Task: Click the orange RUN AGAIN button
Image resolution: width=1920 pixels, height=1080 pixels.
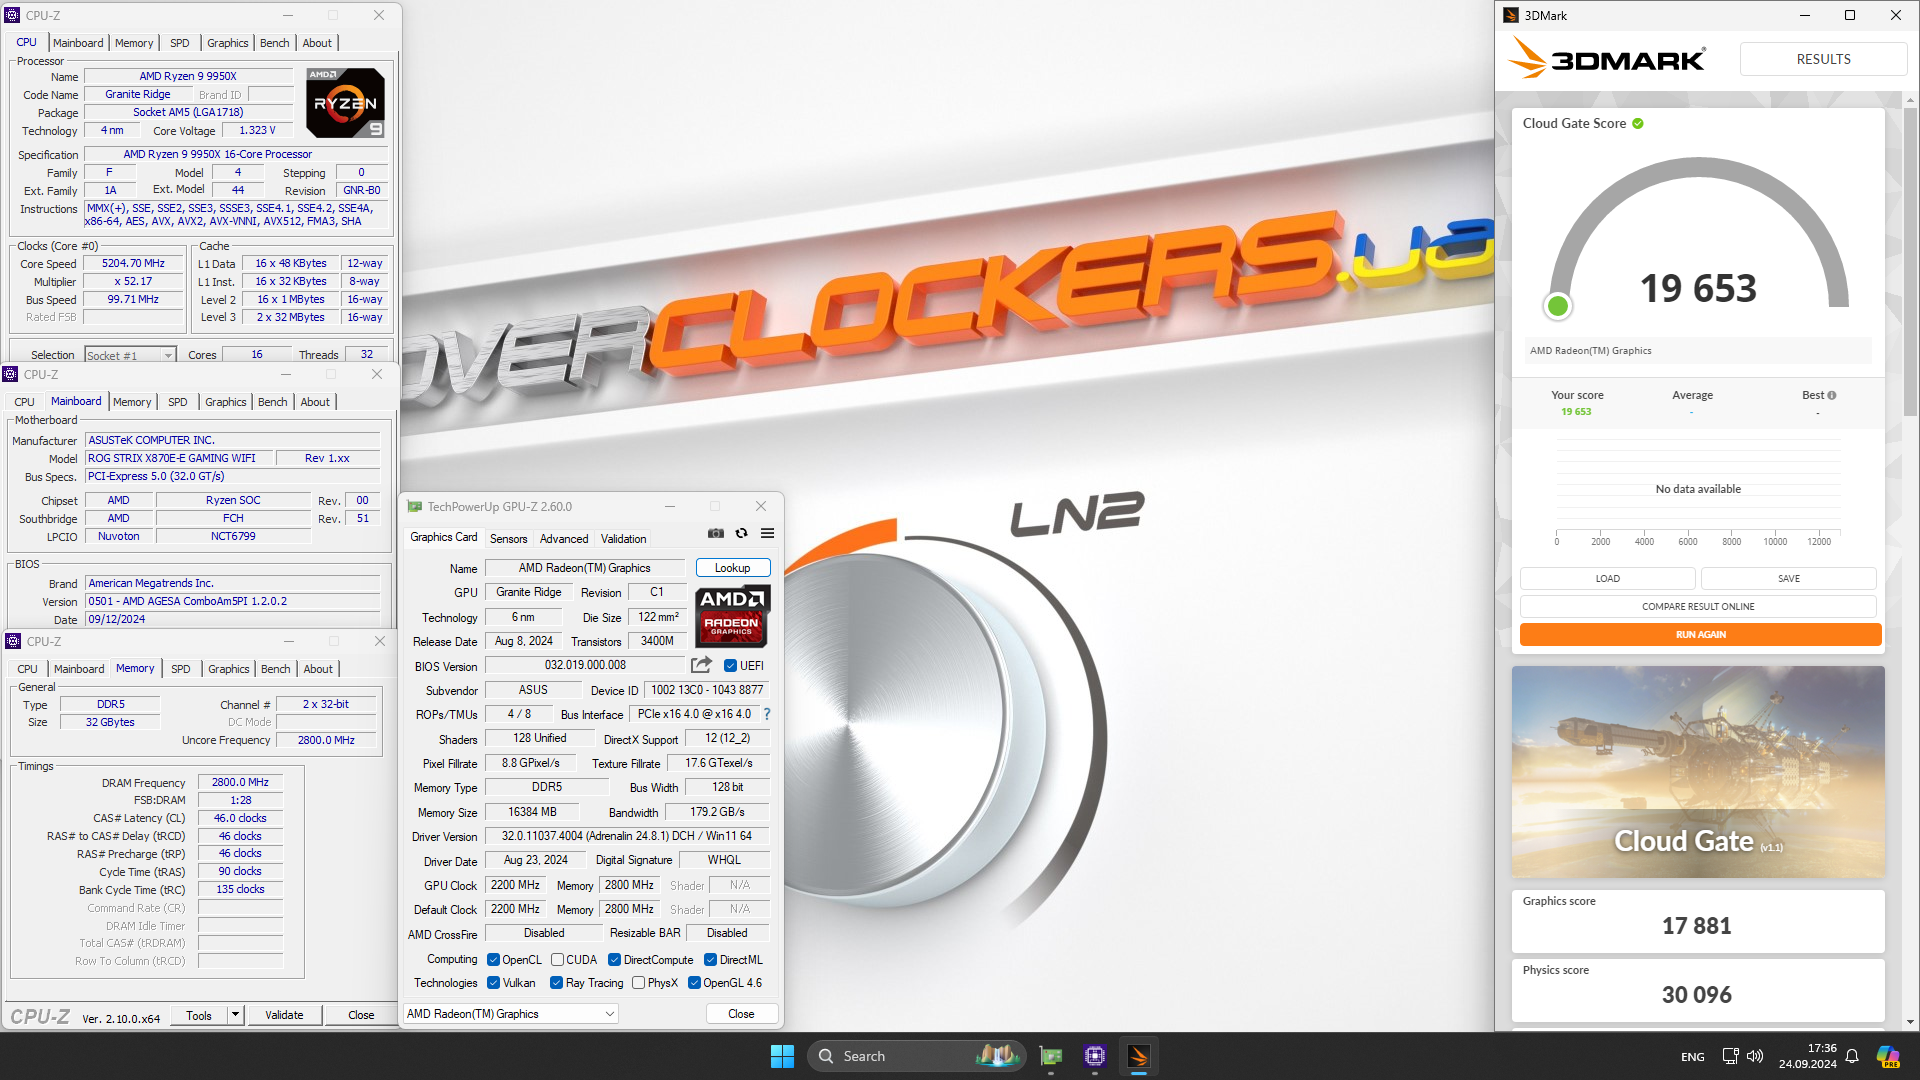Action: [1699, 635]
